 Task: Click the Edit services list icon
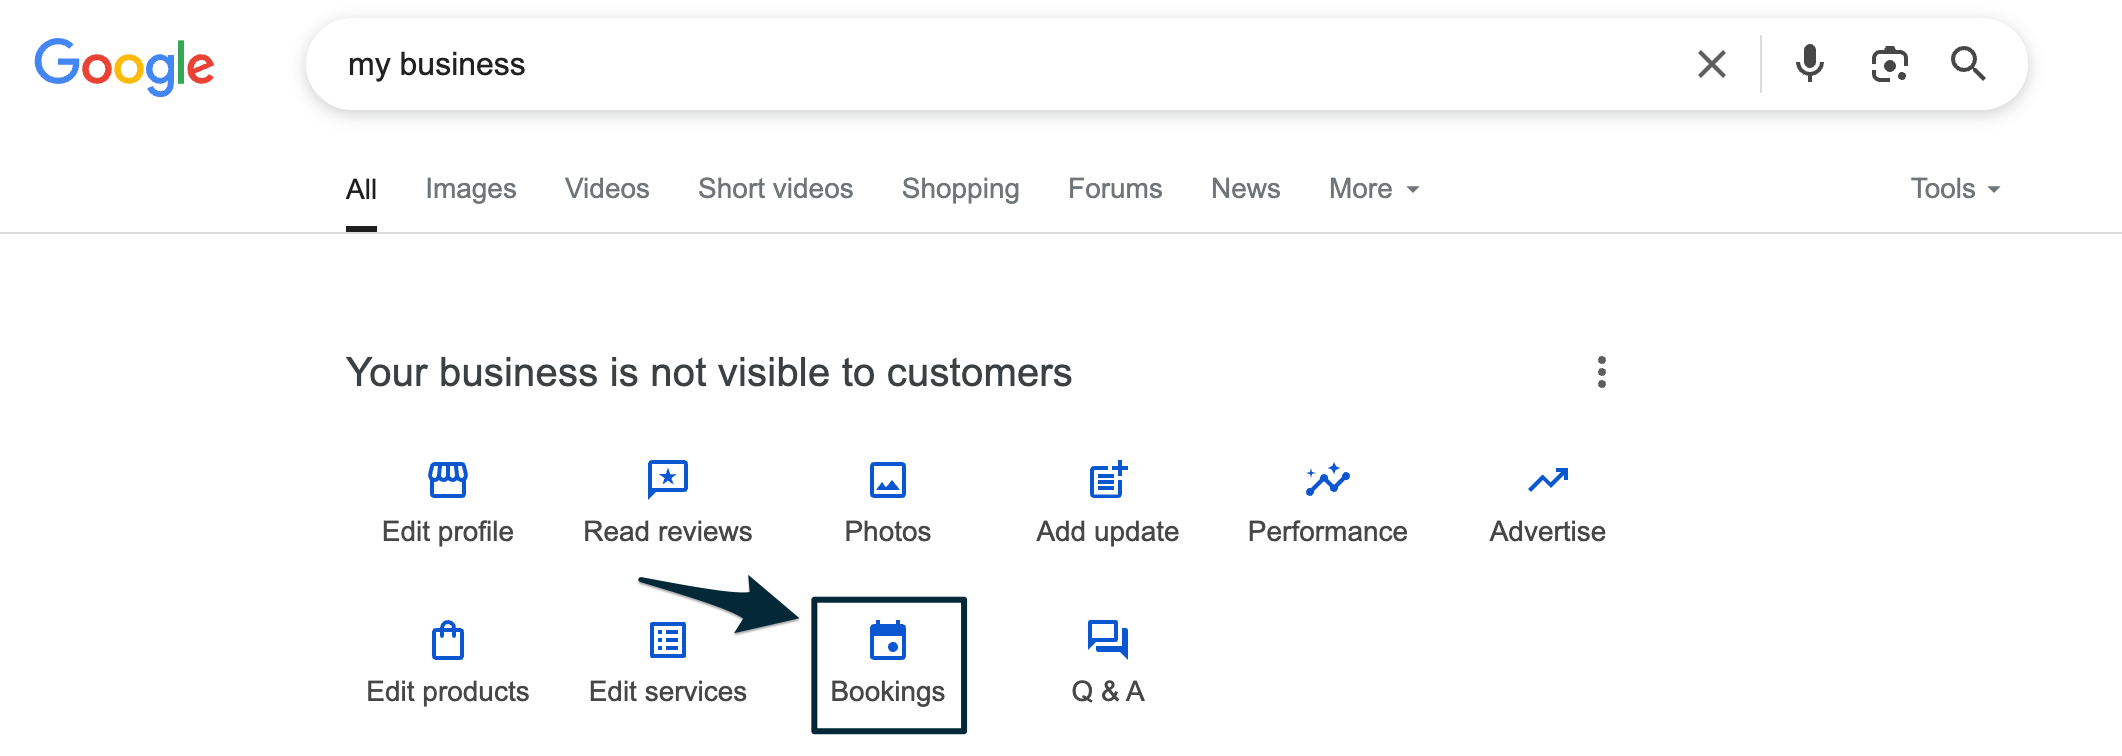tap(668, 640)
